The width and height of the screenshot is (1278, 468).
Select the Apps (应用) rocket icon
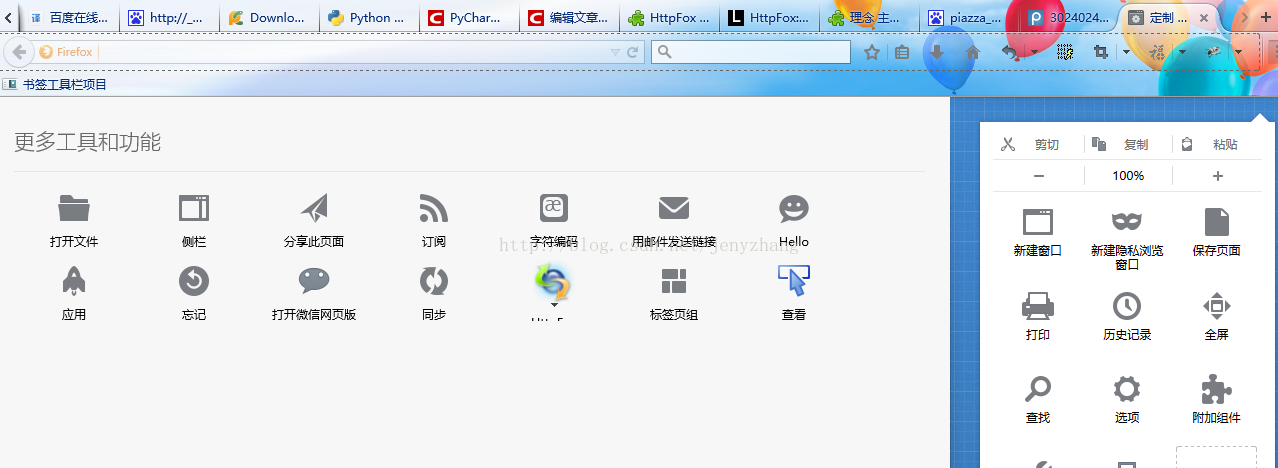[74, 281]
